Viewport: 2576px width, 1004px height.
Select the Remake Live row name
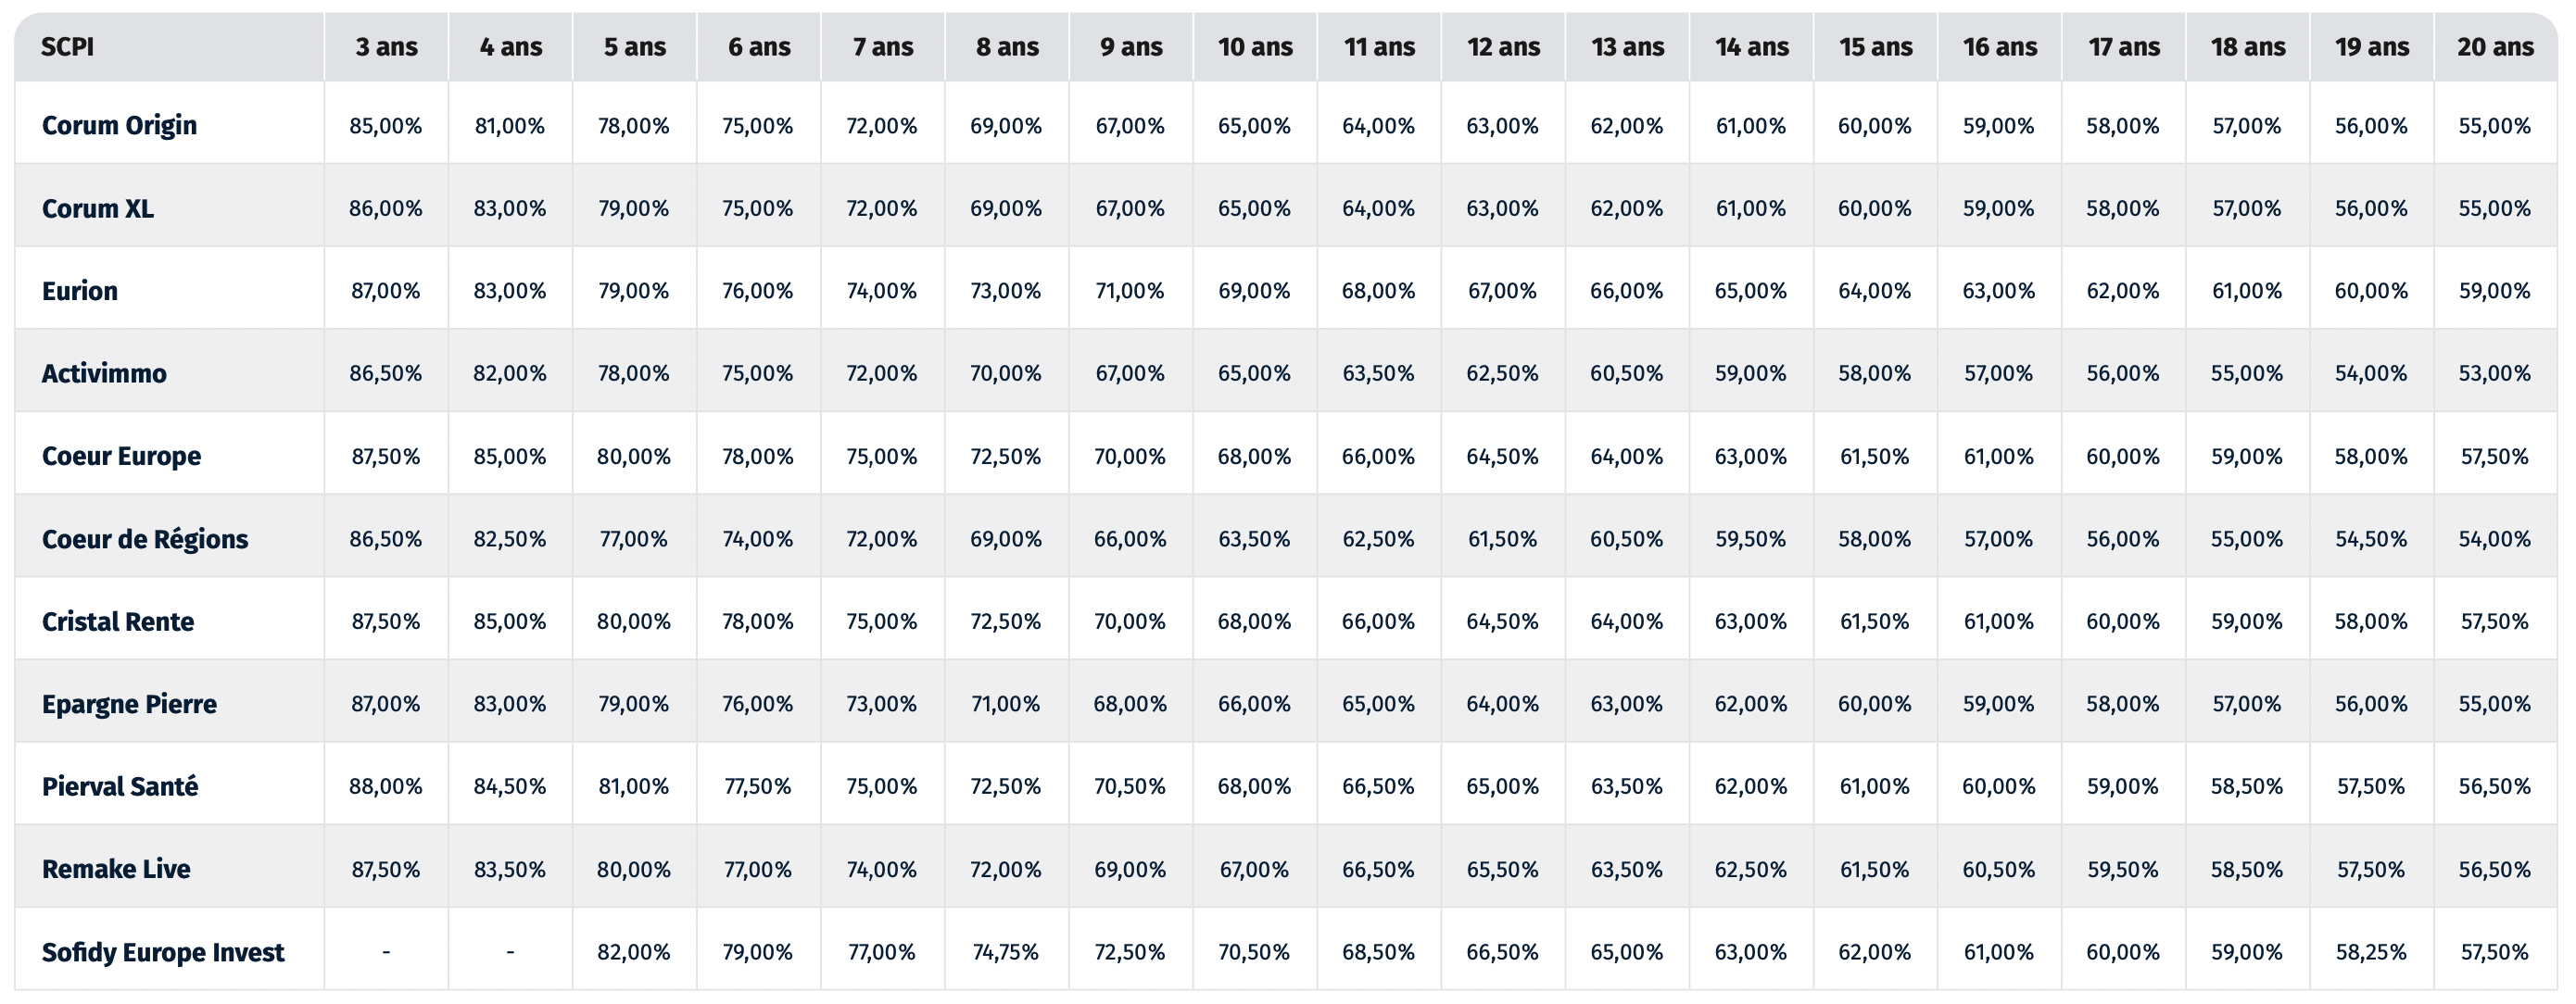pos(116,869)
